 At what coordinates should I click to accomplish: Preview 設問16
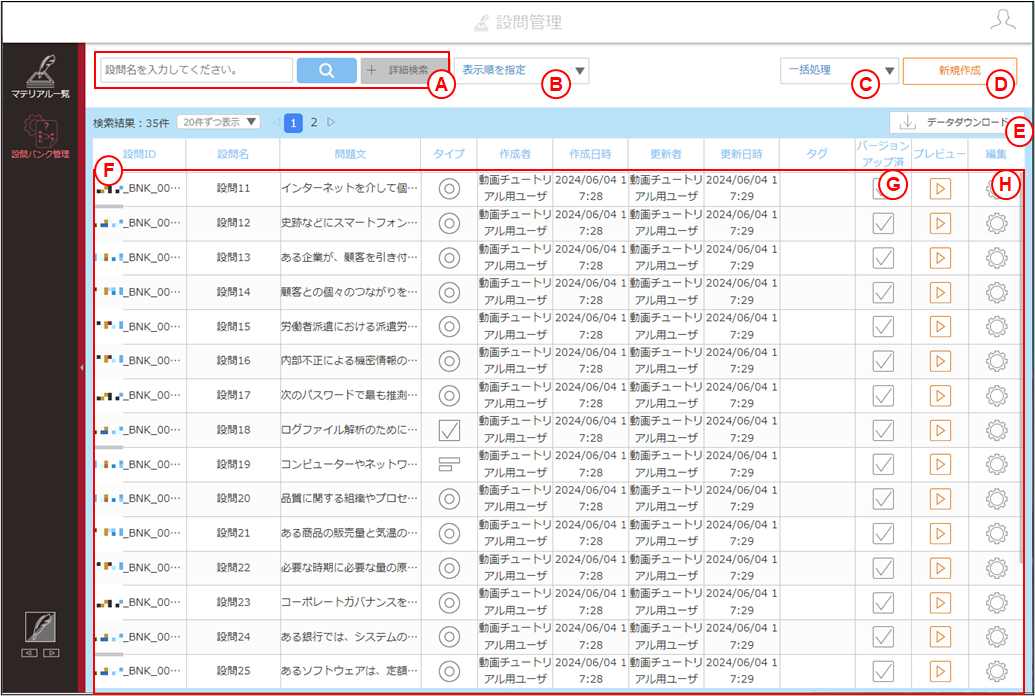point(940,361)
